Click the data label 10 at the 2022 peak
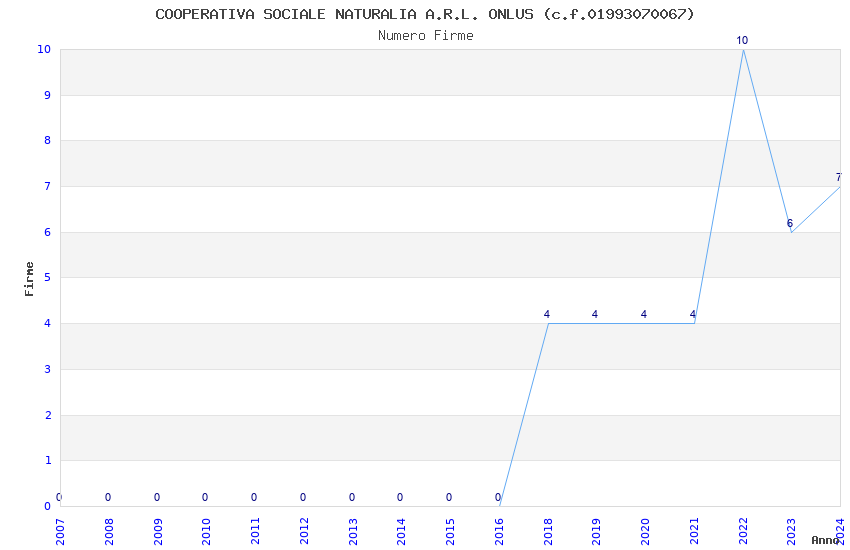 click(x=742, y=40)
